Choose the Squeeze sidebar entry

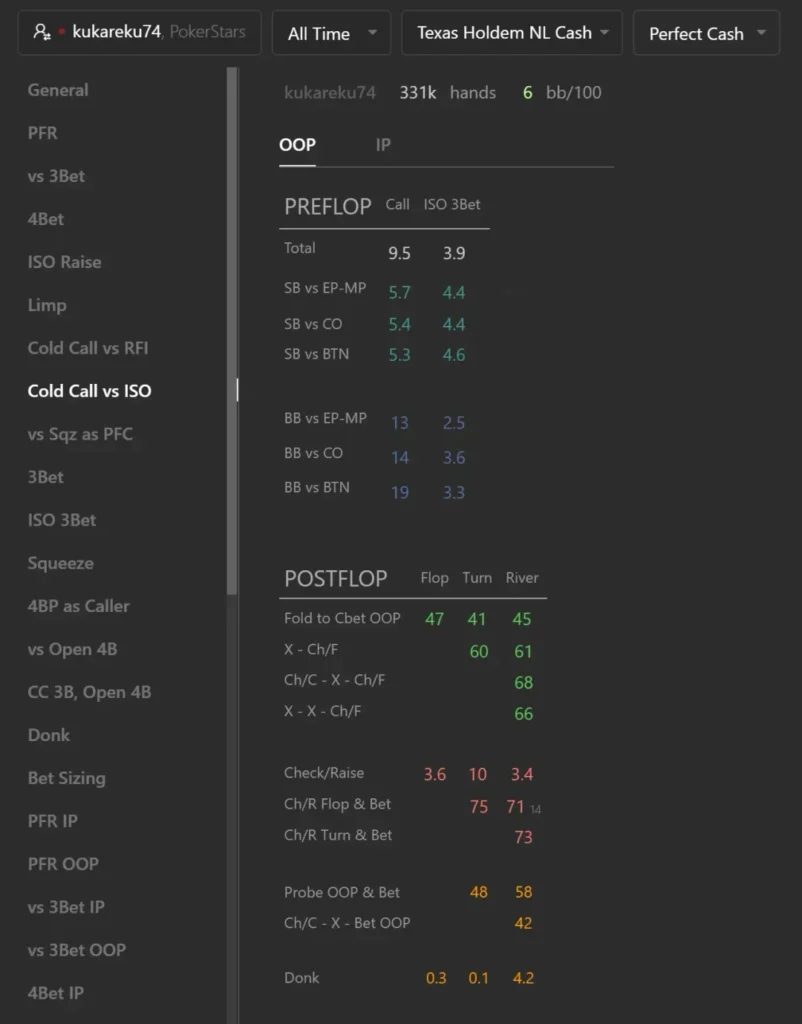[x=60, y=563]
